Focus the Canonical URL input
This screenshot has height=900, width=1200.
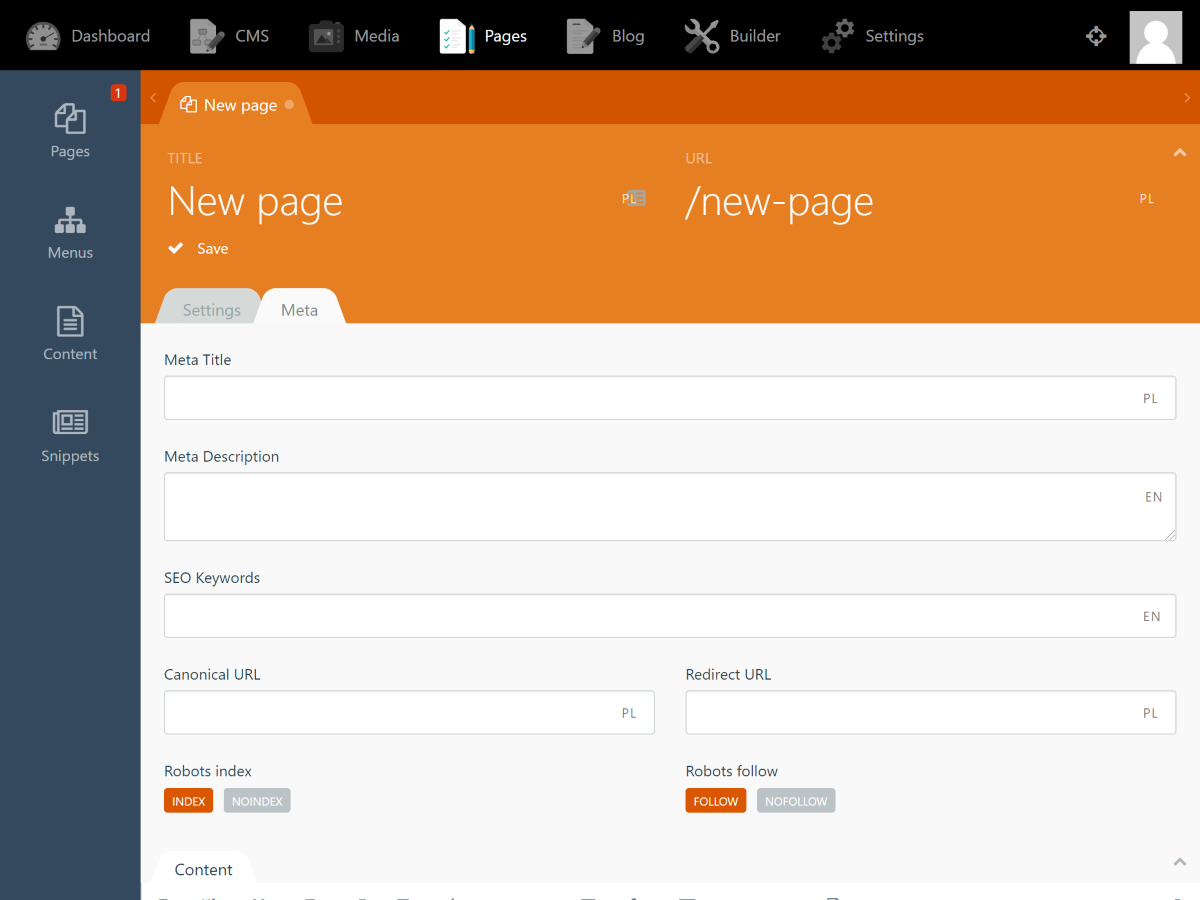tap(409, 712)
